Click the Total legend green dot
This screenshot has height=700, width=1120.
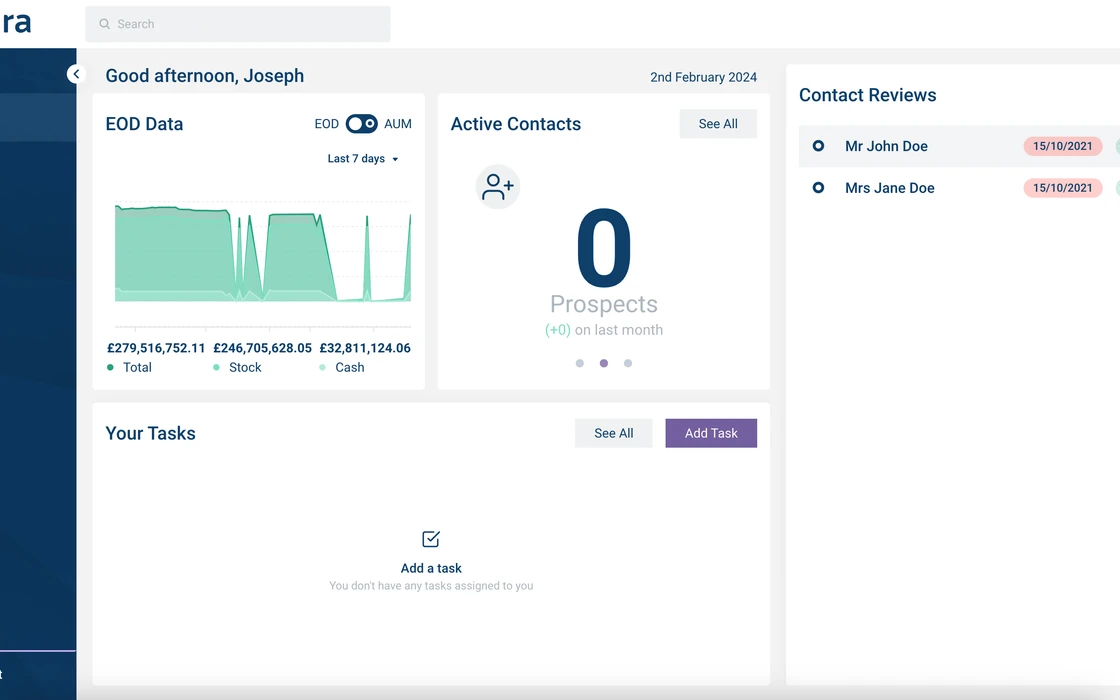110,367
